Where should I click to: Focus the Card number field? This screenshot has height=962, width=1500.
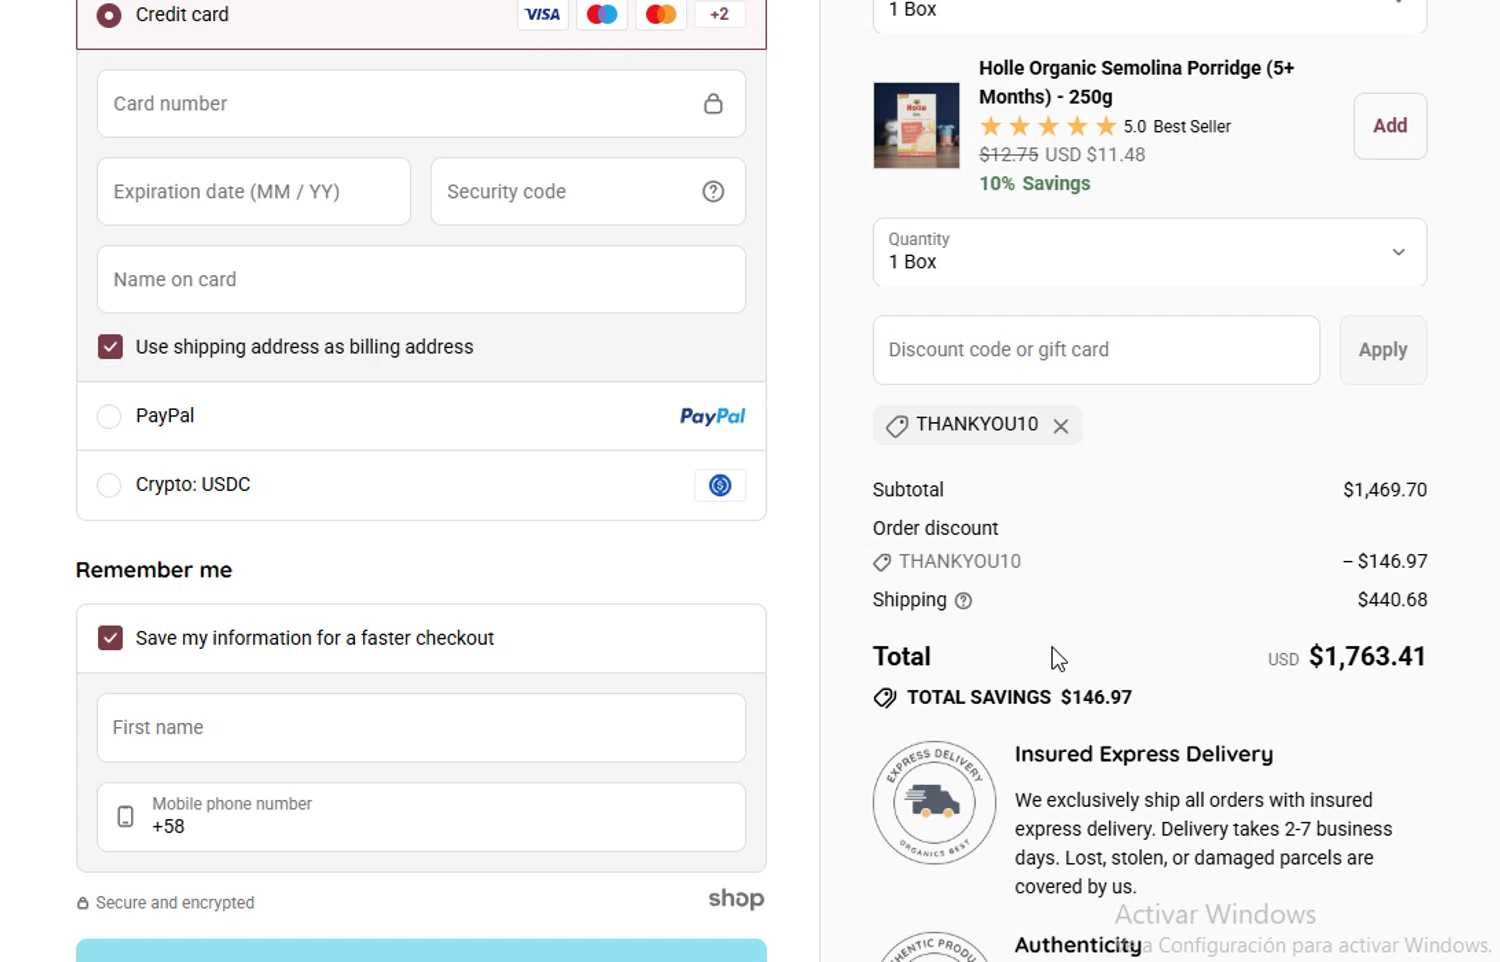pyautogui.click(x=421, y=103)
